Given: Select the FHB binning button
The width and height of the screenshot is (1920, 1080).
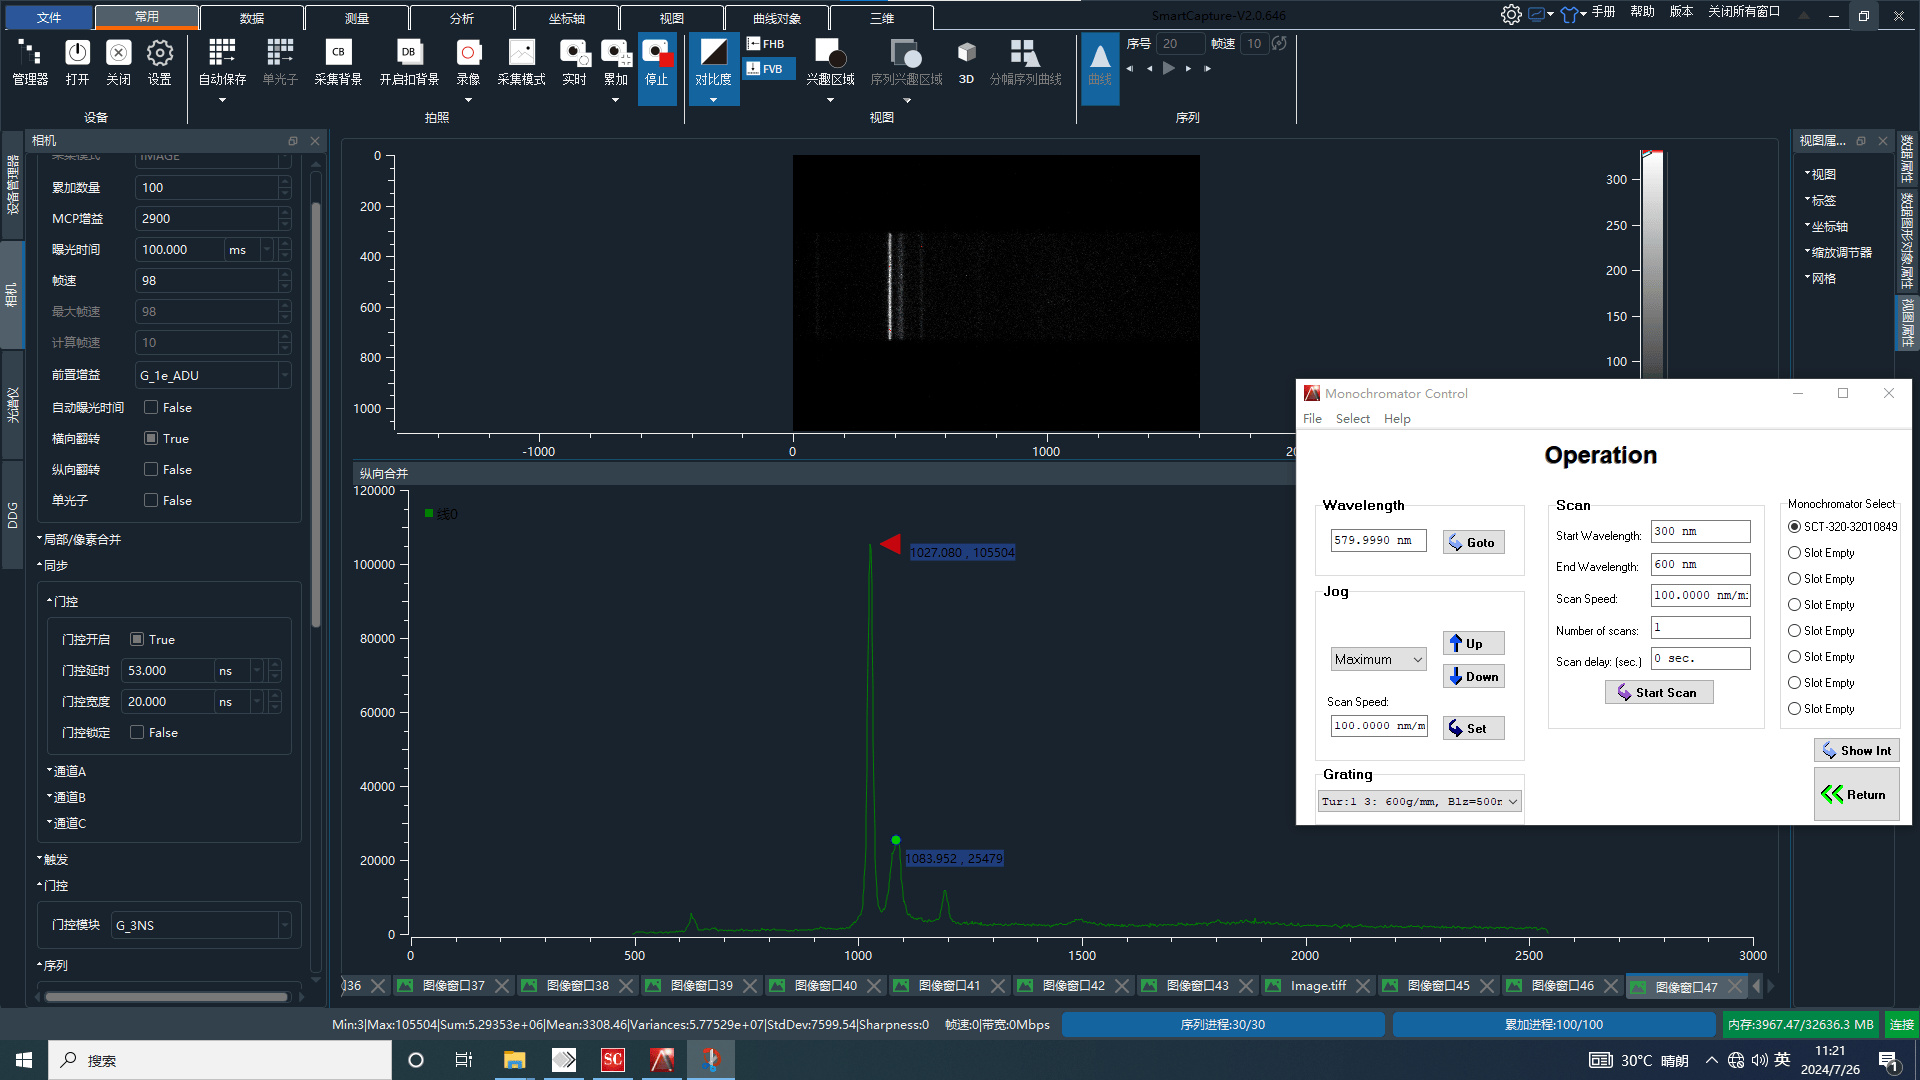Looking at the screenshot, I should click(767, 44).
